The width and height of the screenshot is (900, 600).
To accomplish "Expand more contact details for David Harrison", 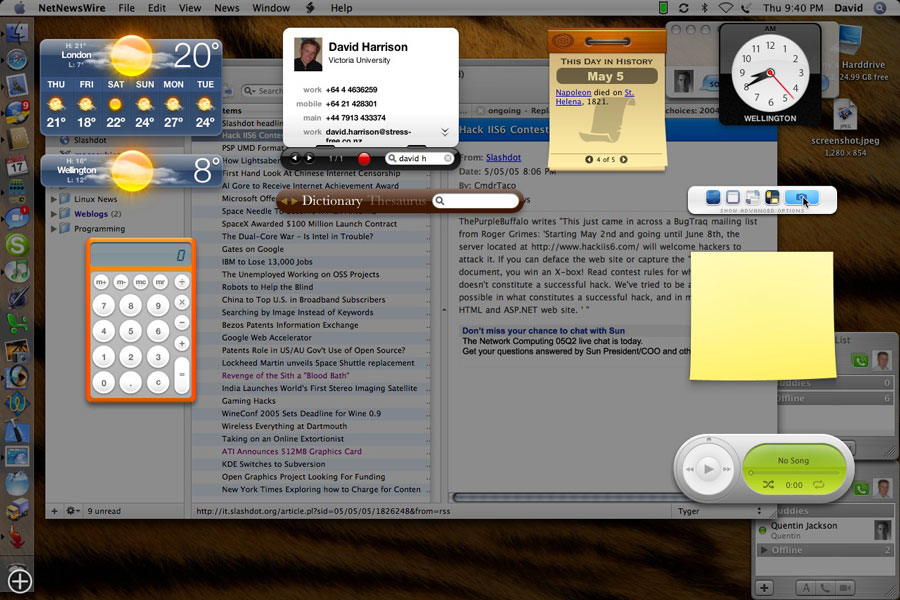I will pos(445,132).
